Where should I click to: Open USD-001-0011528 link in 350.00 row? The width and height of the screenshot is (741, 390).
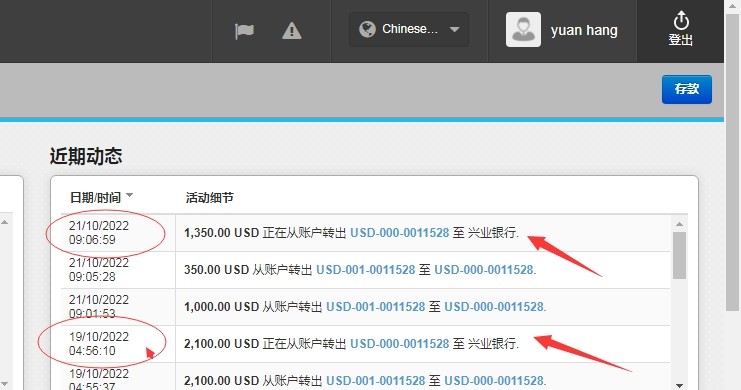coord(365,269)
